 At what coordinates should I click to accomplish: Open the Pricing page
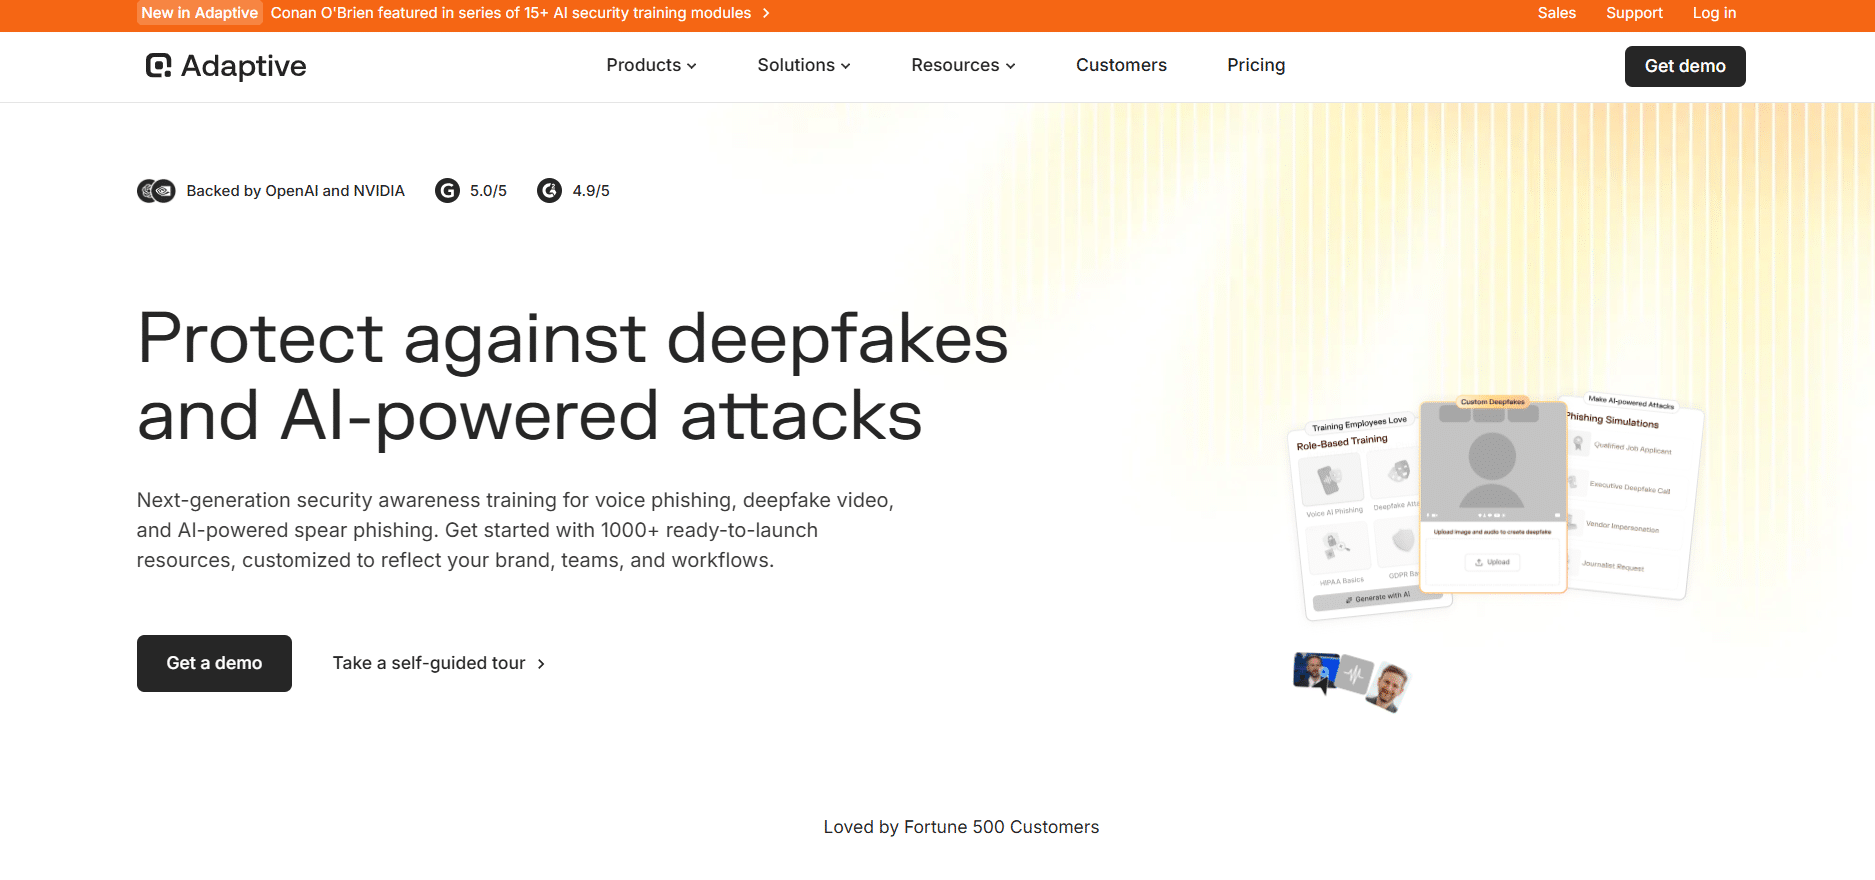[1256, 65]
